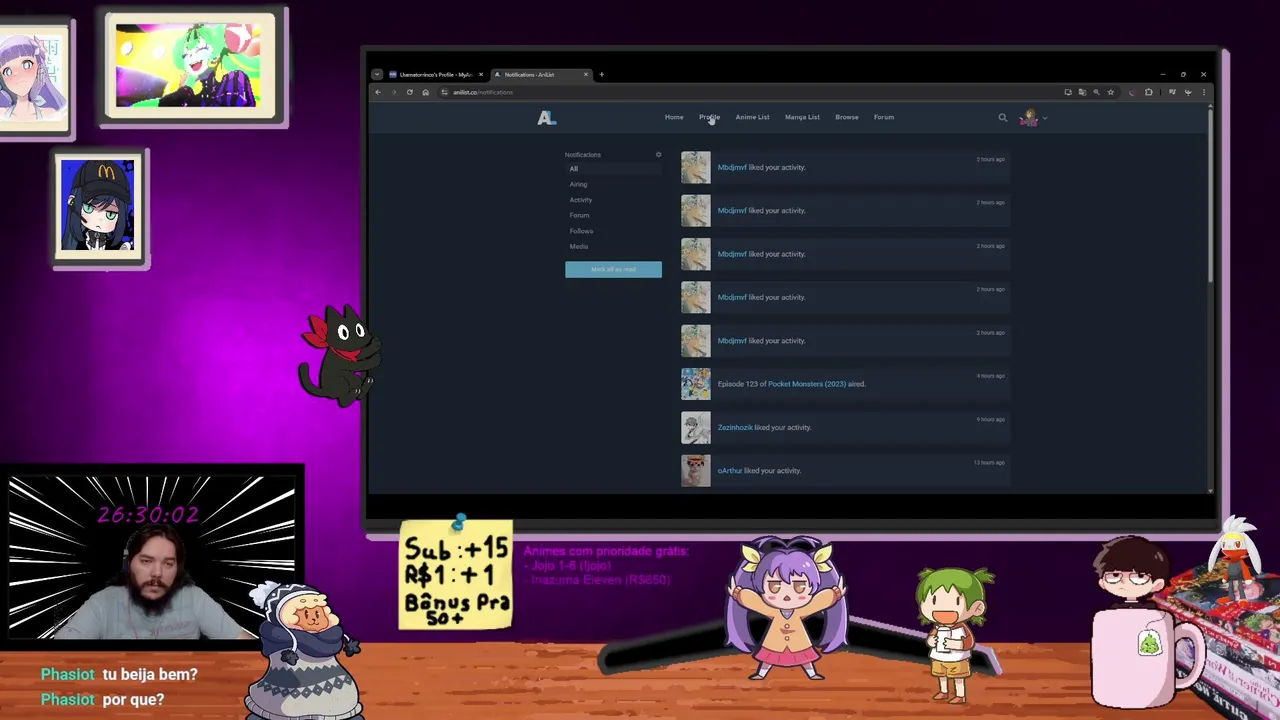1280x720 pixels.
Task: Click Mark all as read button
Action: pyautogui.click(x=613, y=269)
